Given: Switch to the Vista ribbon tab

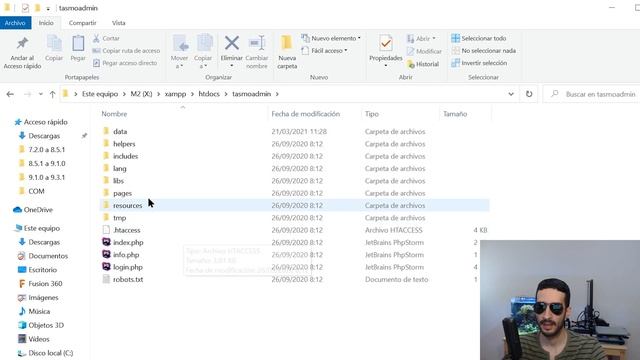Looking at the screenshot, I should [118, 23].
